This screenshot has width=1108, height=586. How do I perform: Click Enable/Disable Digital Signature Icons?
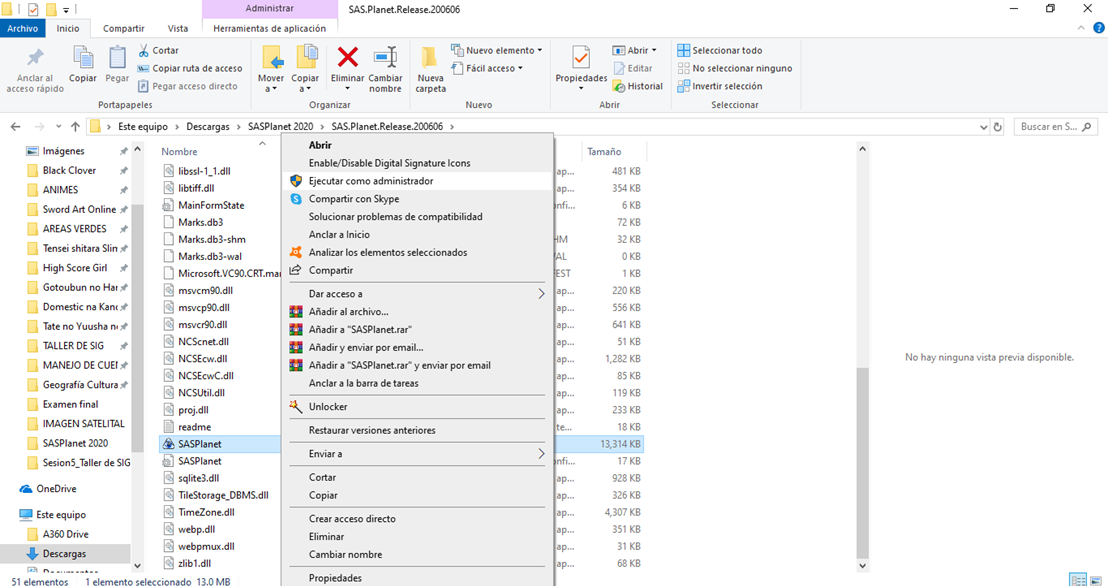[x=417, y=163]
